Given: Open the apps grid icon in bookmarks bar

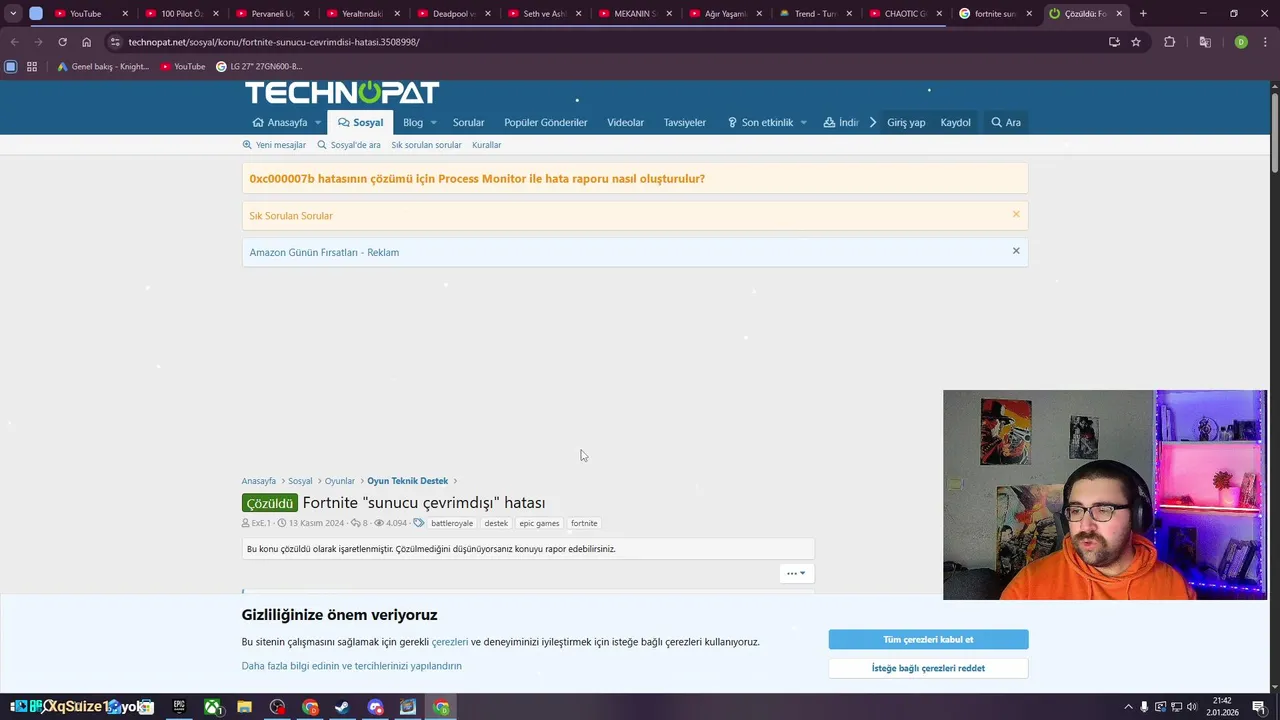Looking at the screenshot, I should (32, 67).
